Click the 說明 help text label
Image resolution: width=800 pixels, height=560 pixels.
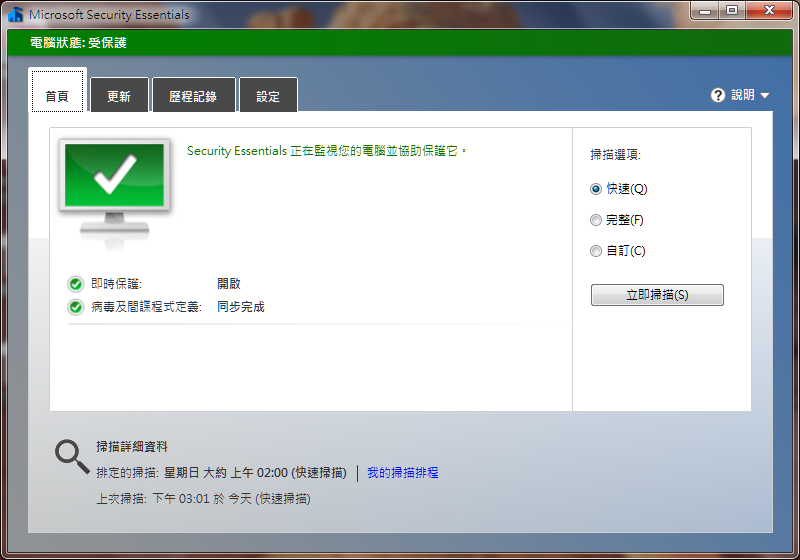(x=742, y=95)
